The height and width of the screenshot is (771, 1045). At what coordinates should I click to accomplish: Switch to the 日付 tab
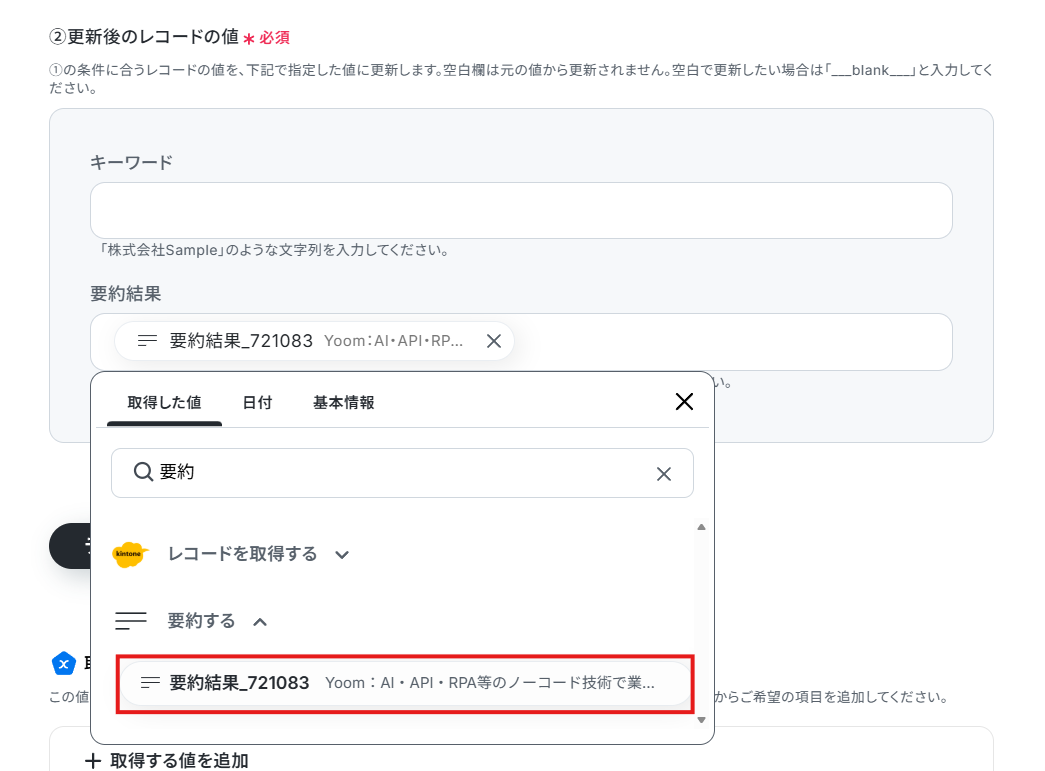[257, 402]
